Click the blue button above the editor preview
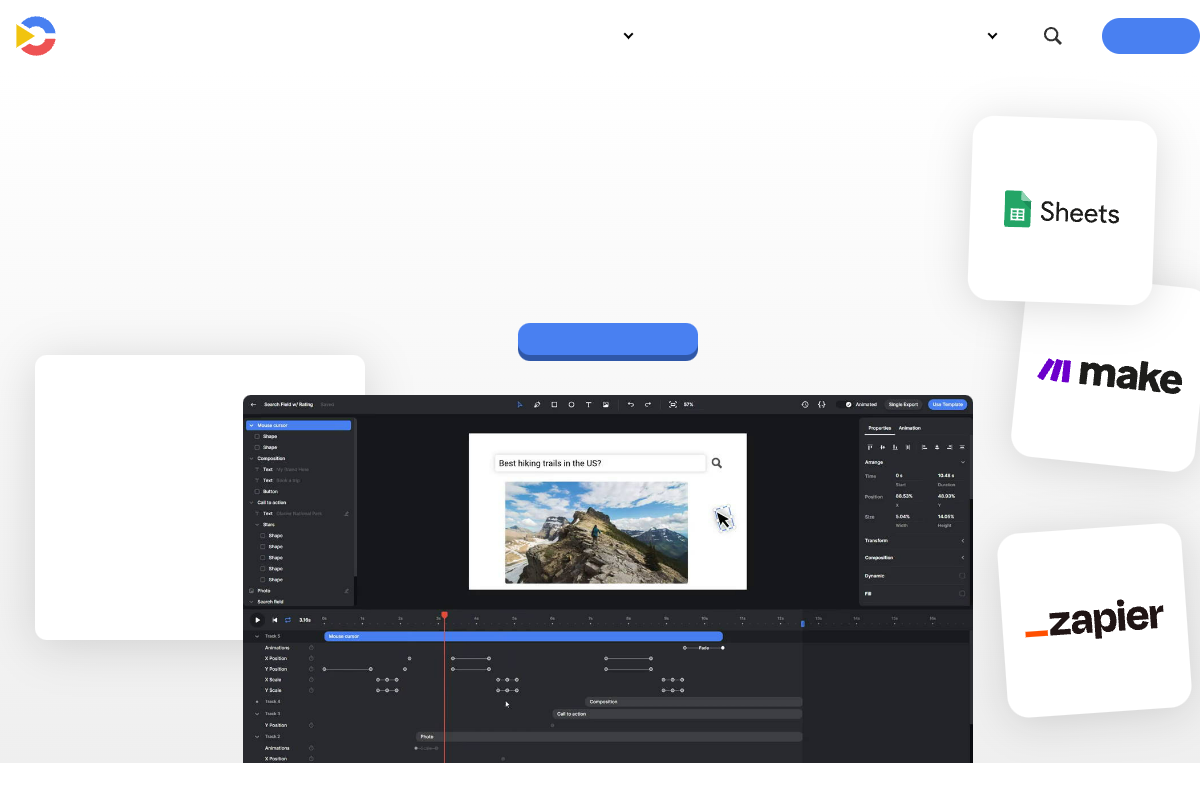The image size is (1200, 800). (x=608, y=341)
